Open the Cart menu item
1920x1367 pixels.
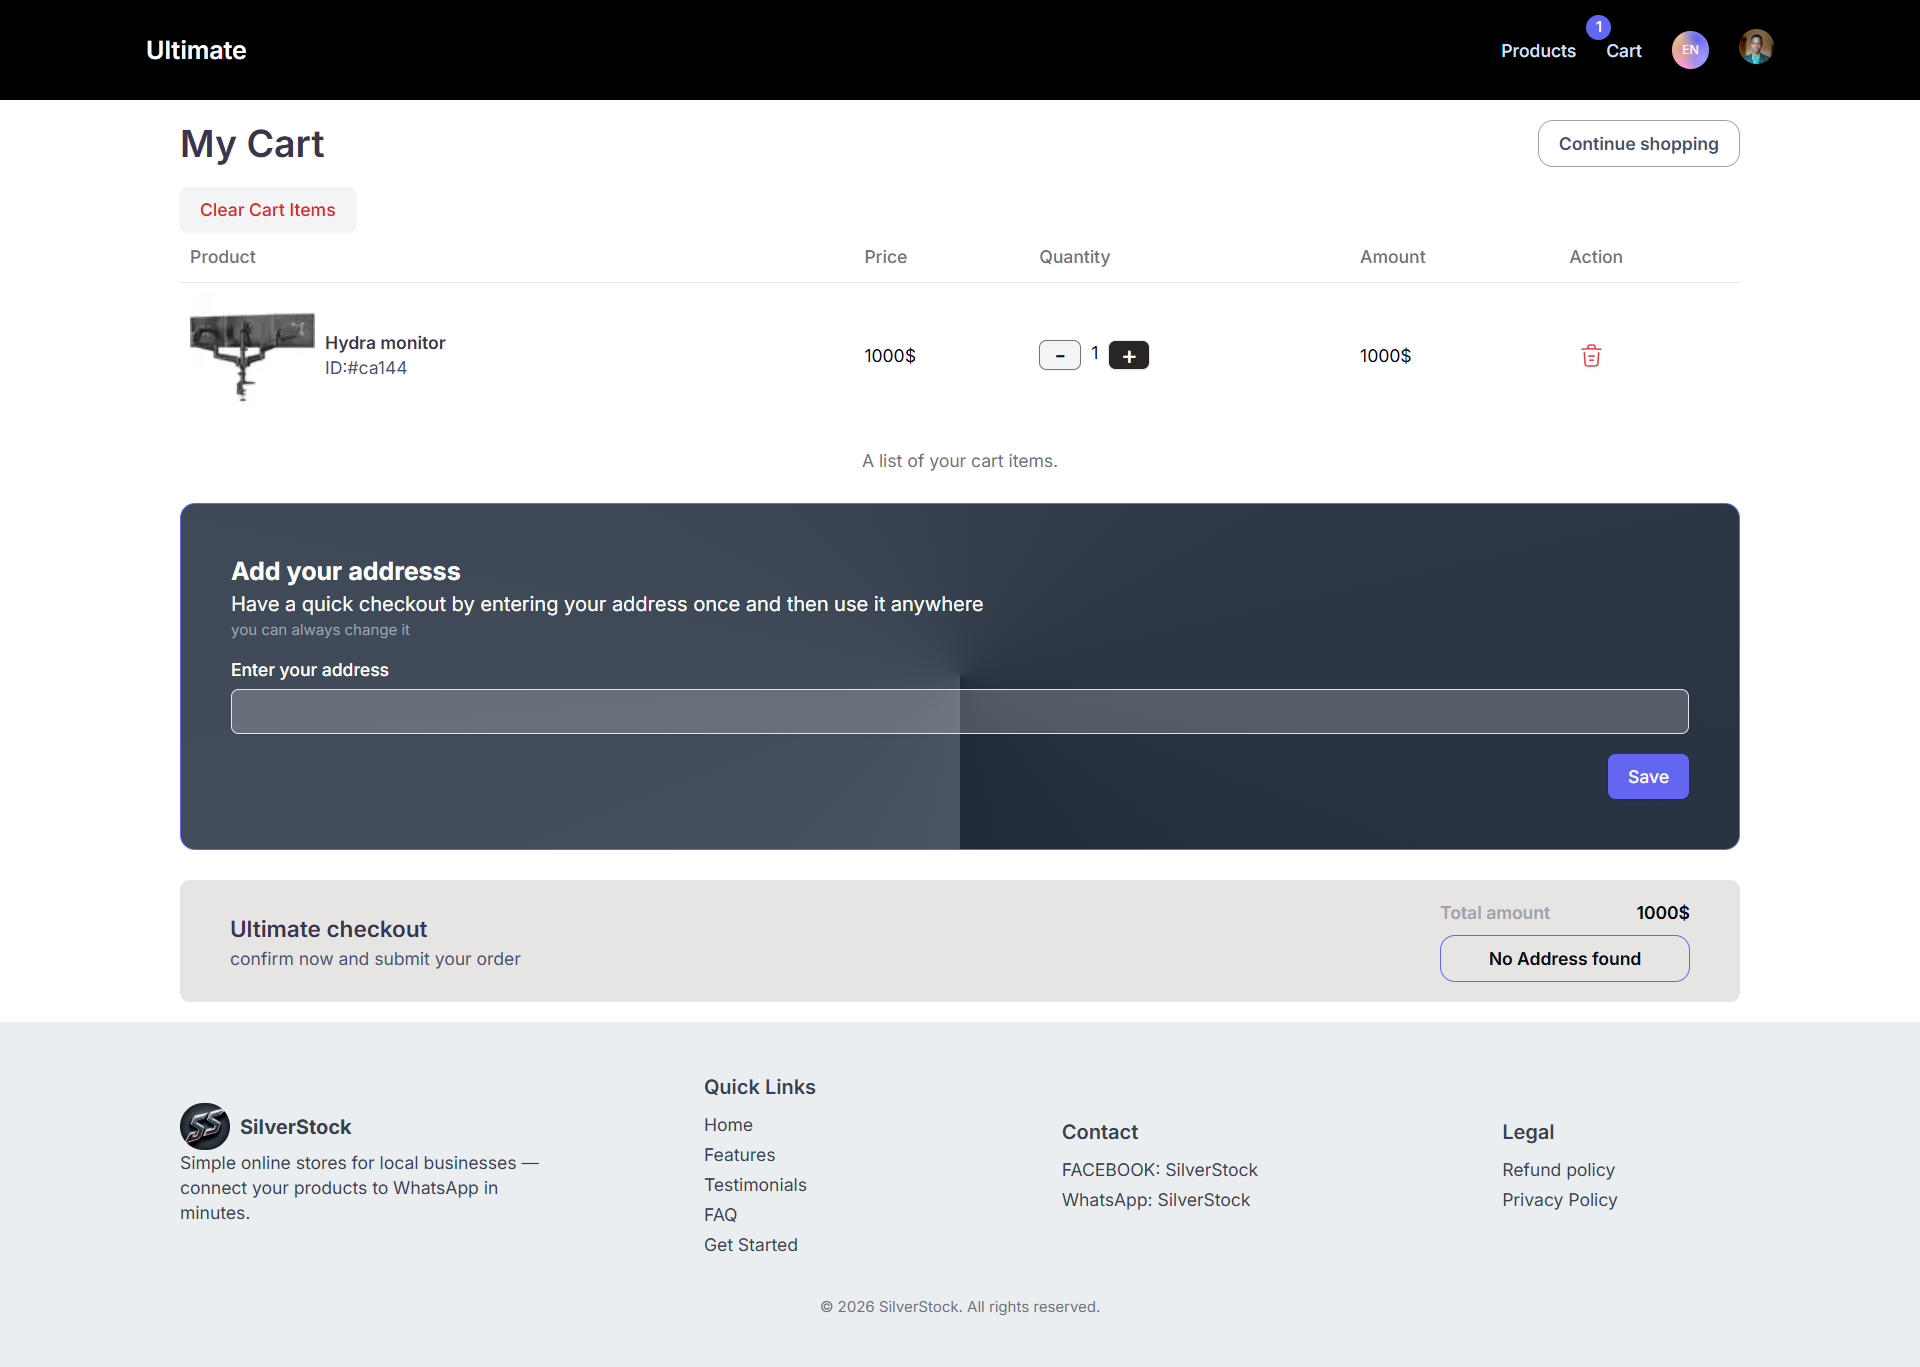click(1623, 51)
